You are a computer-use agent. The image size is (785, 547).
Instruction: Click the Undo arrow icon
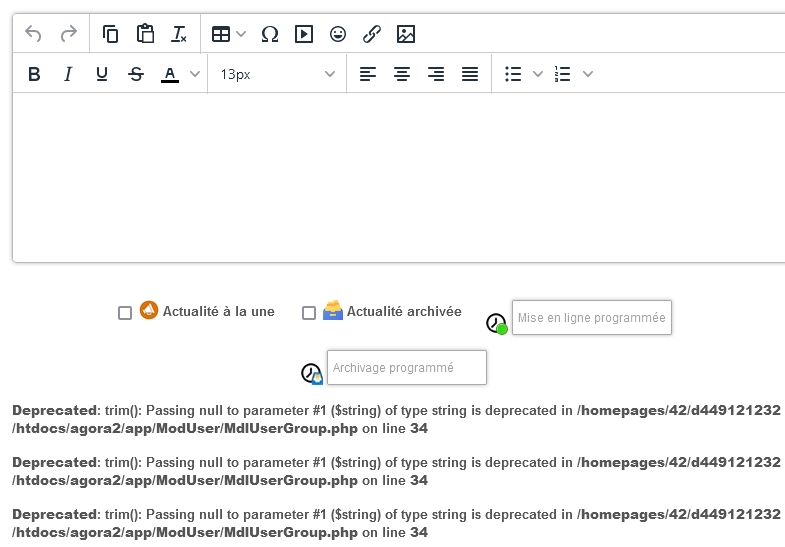click(x=33, y=34)
